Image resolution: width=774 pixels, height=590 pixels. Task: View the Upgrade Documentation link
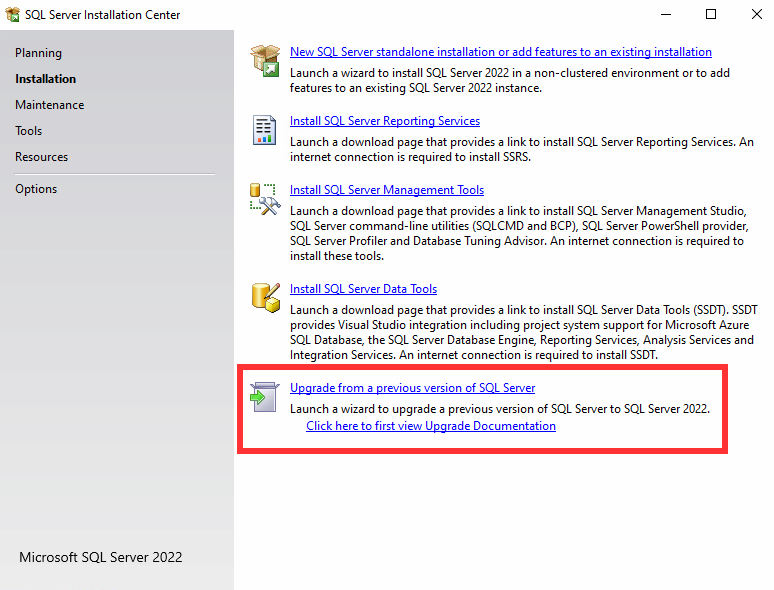click(x=431, y=426)
